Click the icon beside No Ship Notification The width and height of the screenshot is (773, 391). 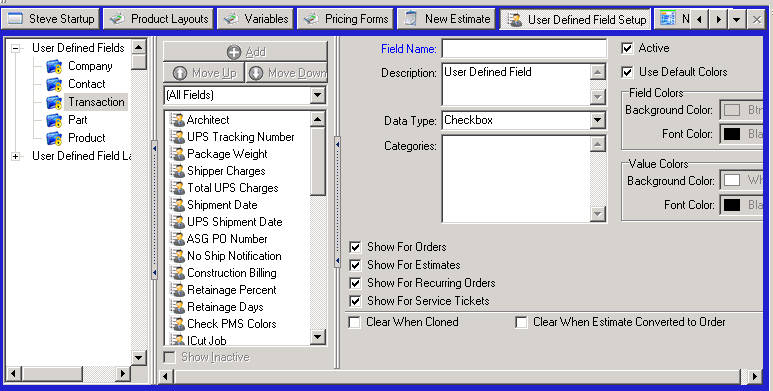pyautogui.click(x=177, y=256)
